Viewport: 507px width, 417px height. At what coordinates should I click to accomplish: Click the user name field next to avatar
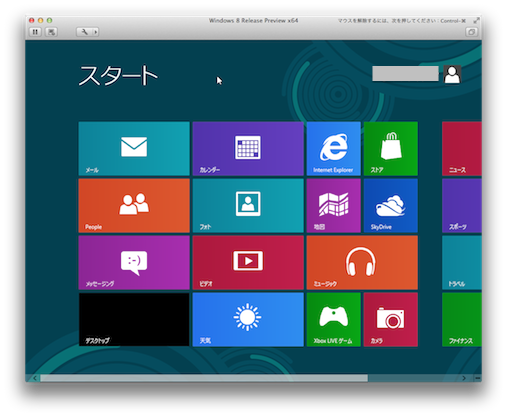click(x=405, y=73)
